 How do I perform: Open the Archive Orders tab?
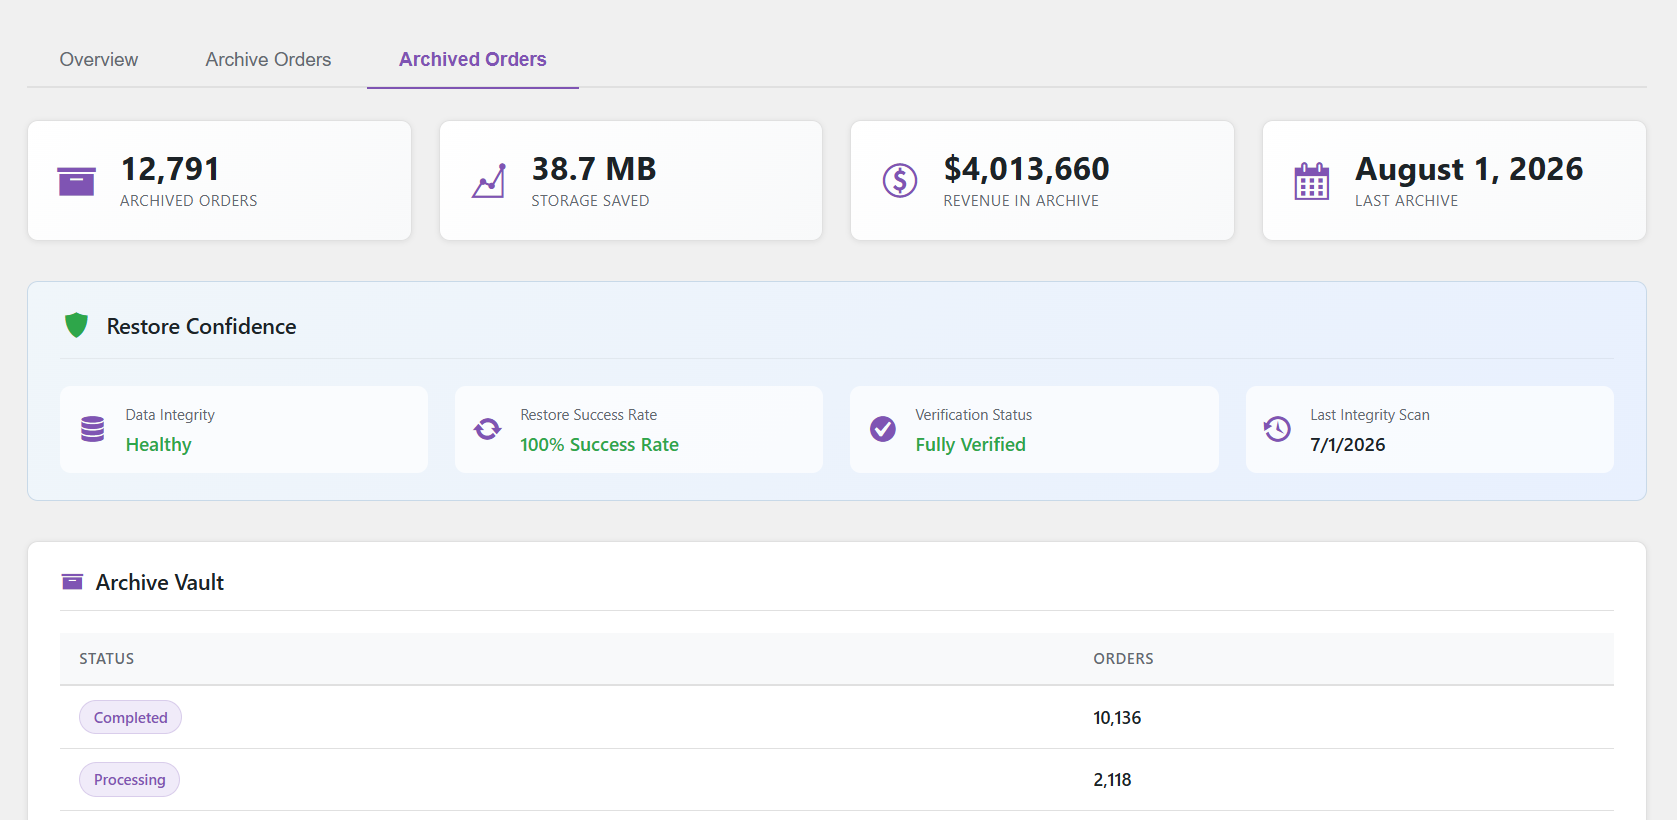(x=268, y=59)
